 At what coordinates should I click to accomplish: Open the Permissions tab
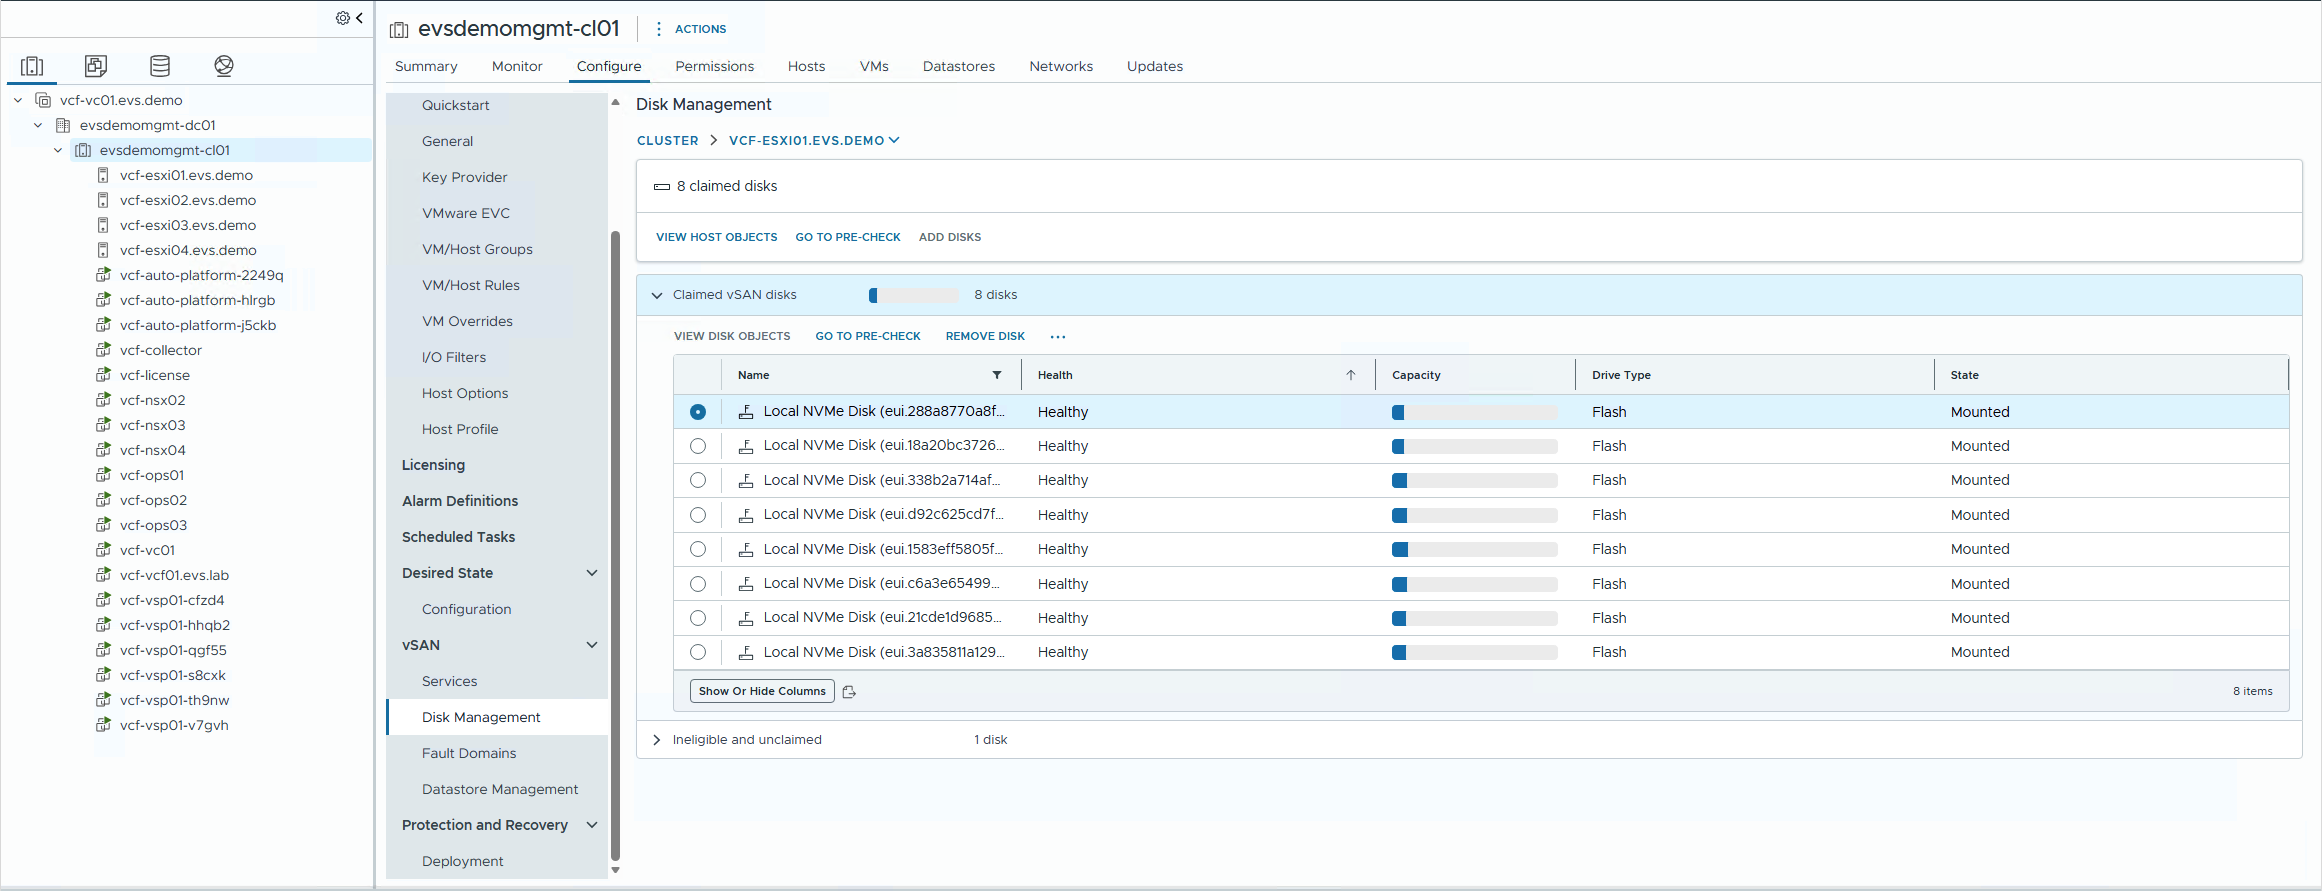tap(714, 66)
